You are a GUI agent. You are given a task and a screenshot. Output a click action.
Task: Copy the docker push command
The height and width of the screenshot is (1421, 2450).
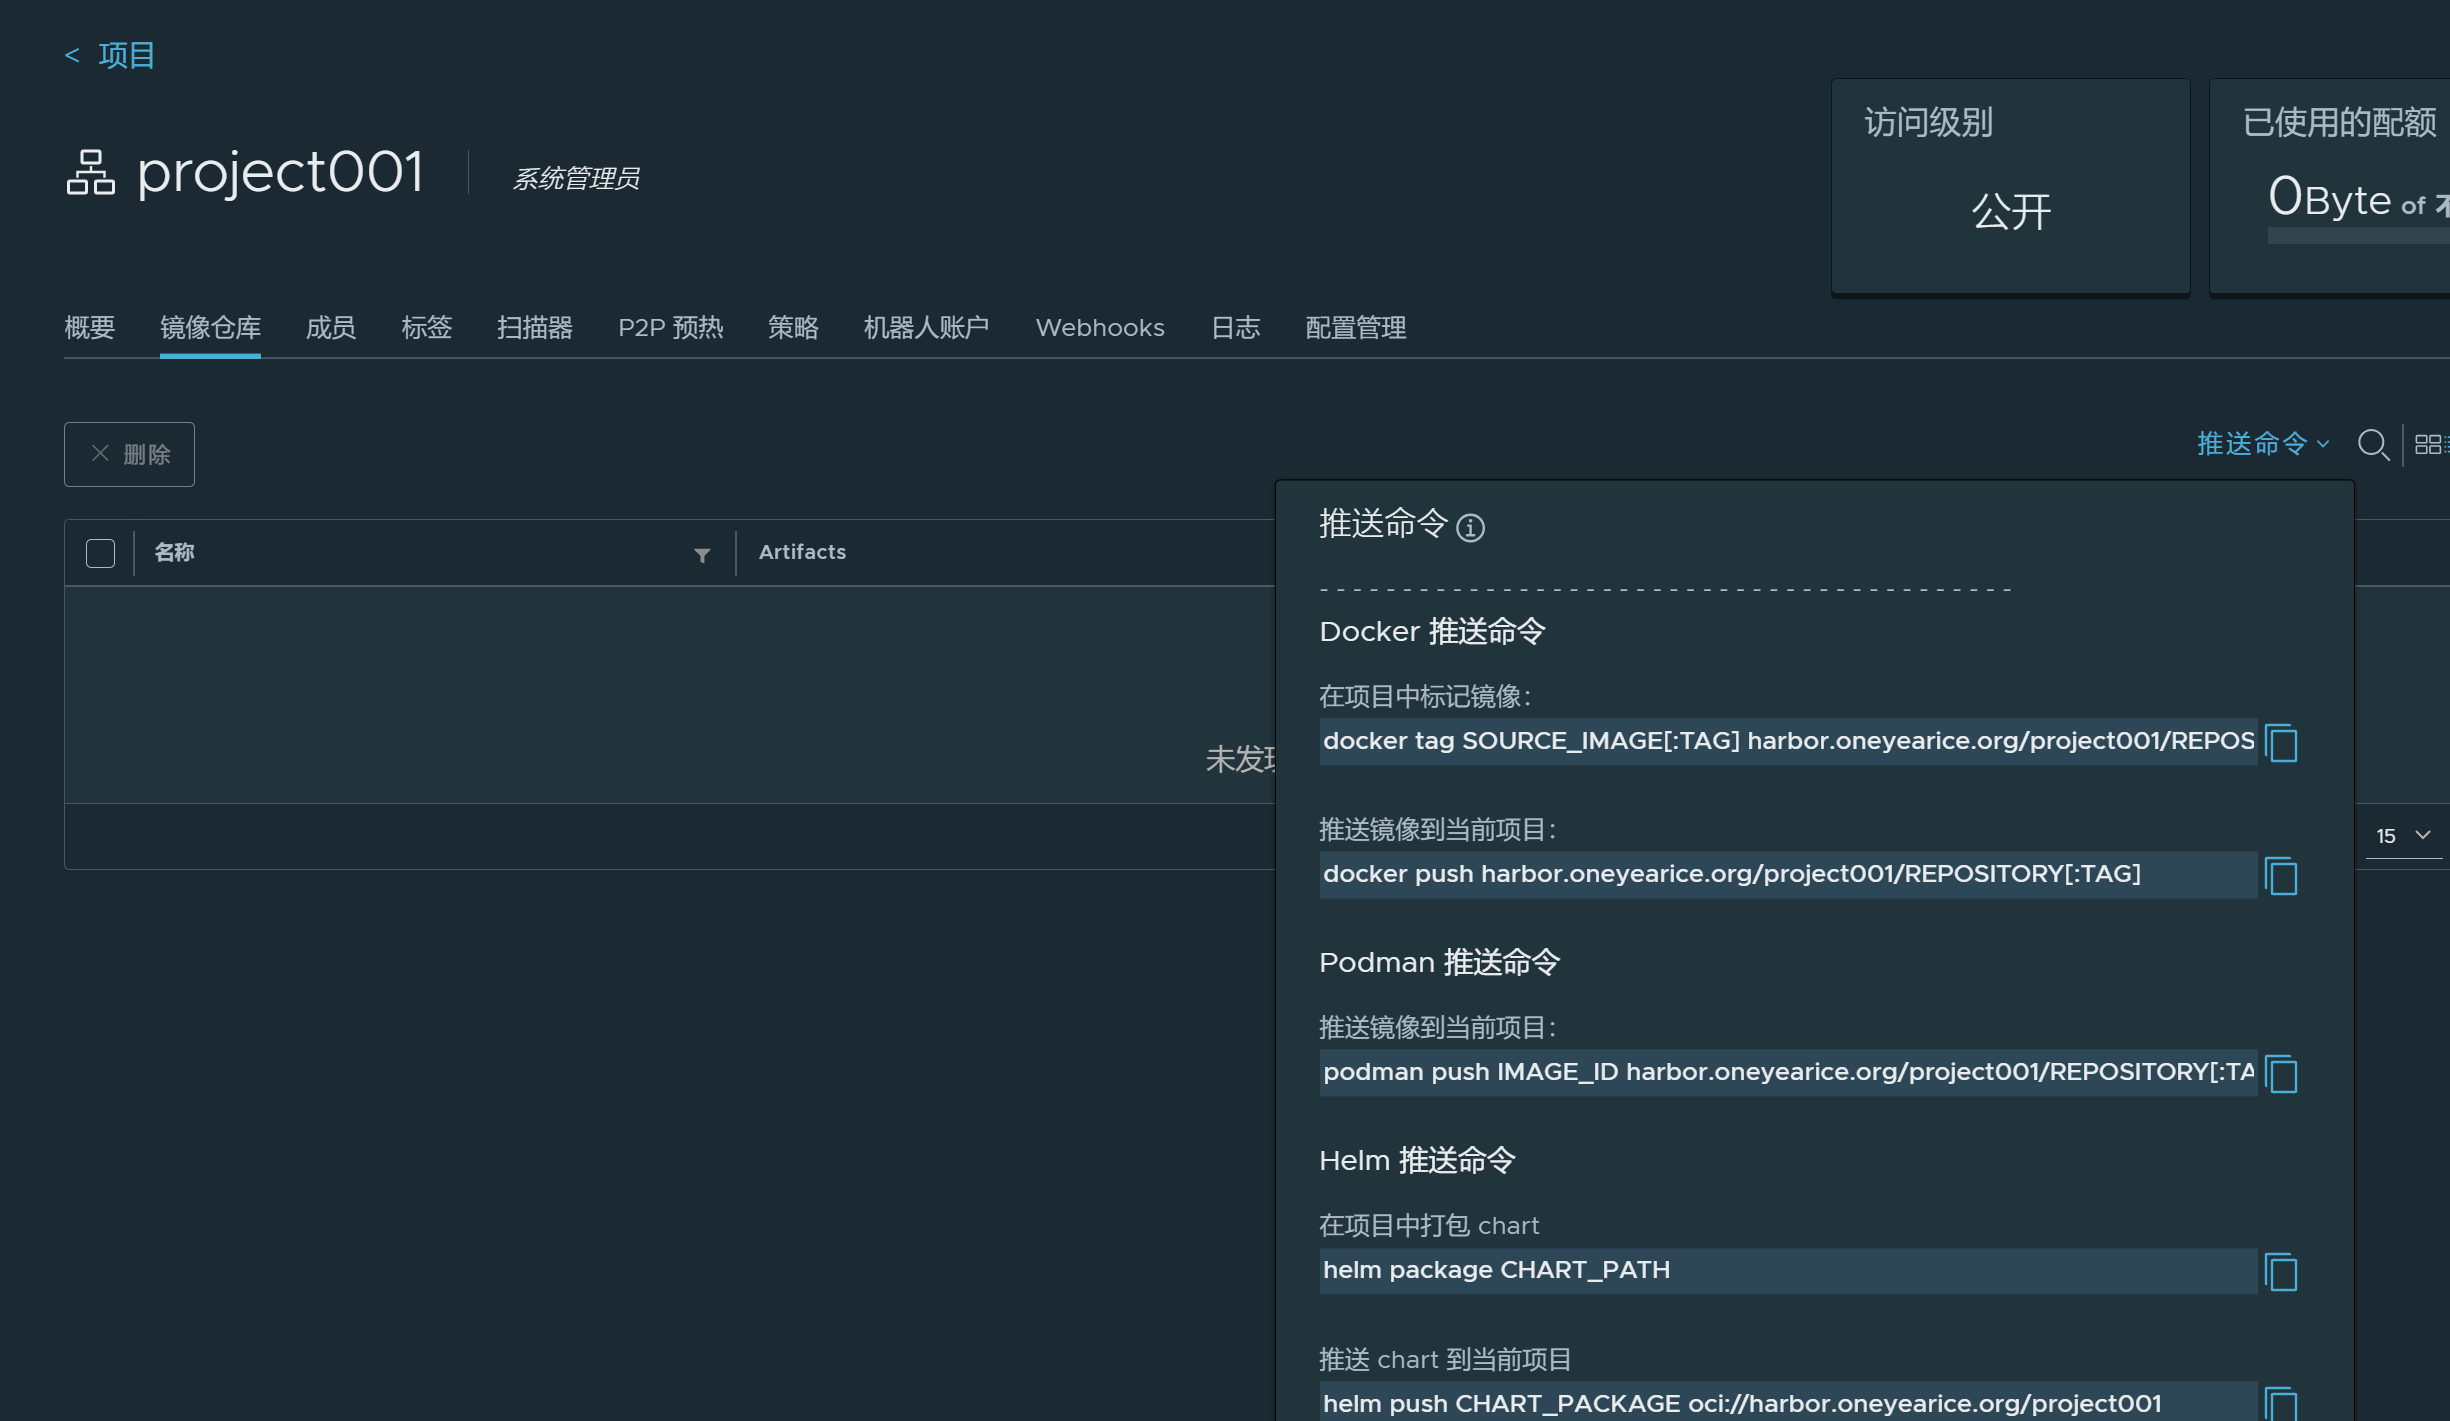point(2281,876)
